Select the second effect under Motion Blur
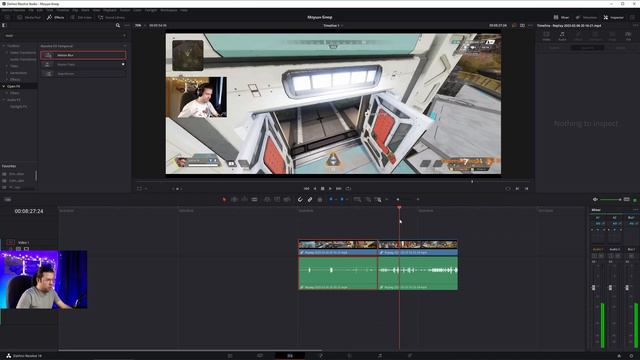This screenshot has height=360, width=640. coord(83,64)
